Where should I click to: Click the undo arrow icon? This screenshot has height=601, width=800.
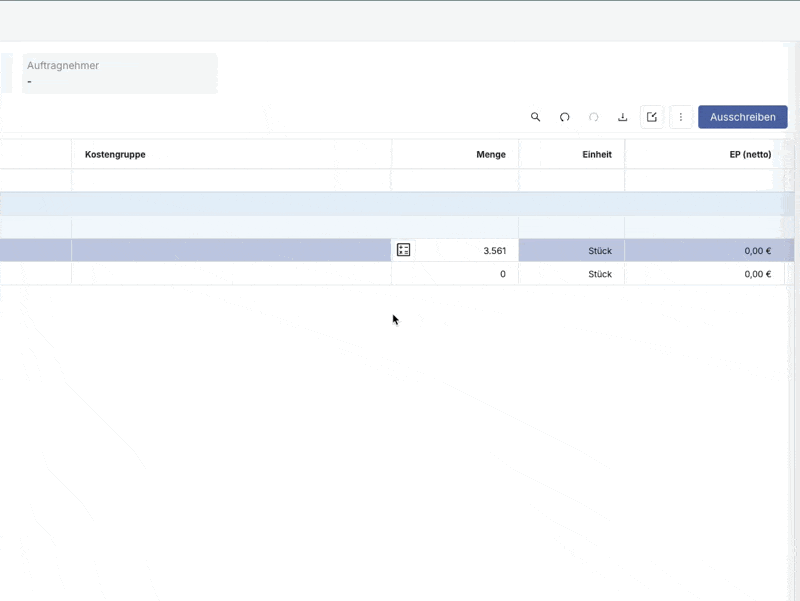click(564, 117)
